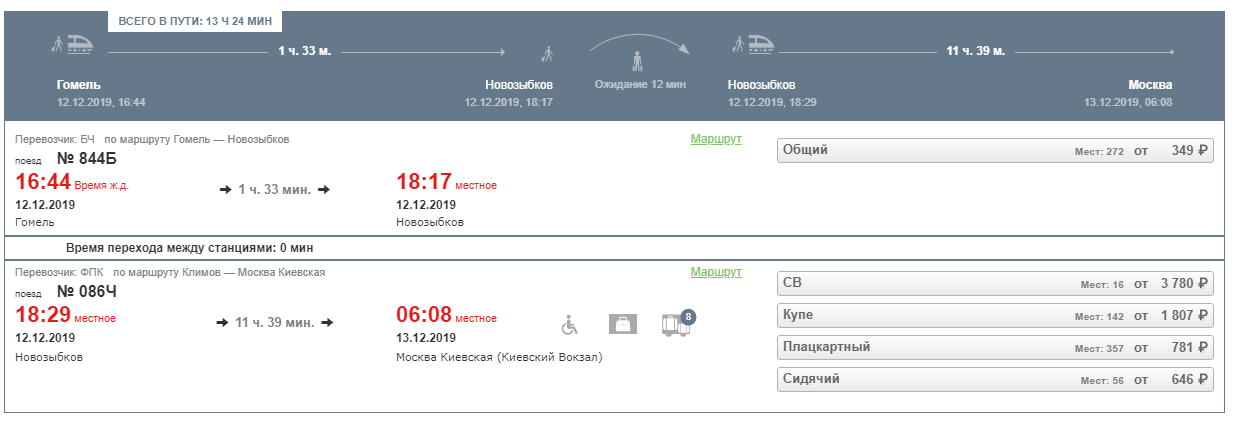This screenshot has height=421, width=1235.
Task: Select the Купе car class option
Action: pyautogui.click(x=995, y=316)
